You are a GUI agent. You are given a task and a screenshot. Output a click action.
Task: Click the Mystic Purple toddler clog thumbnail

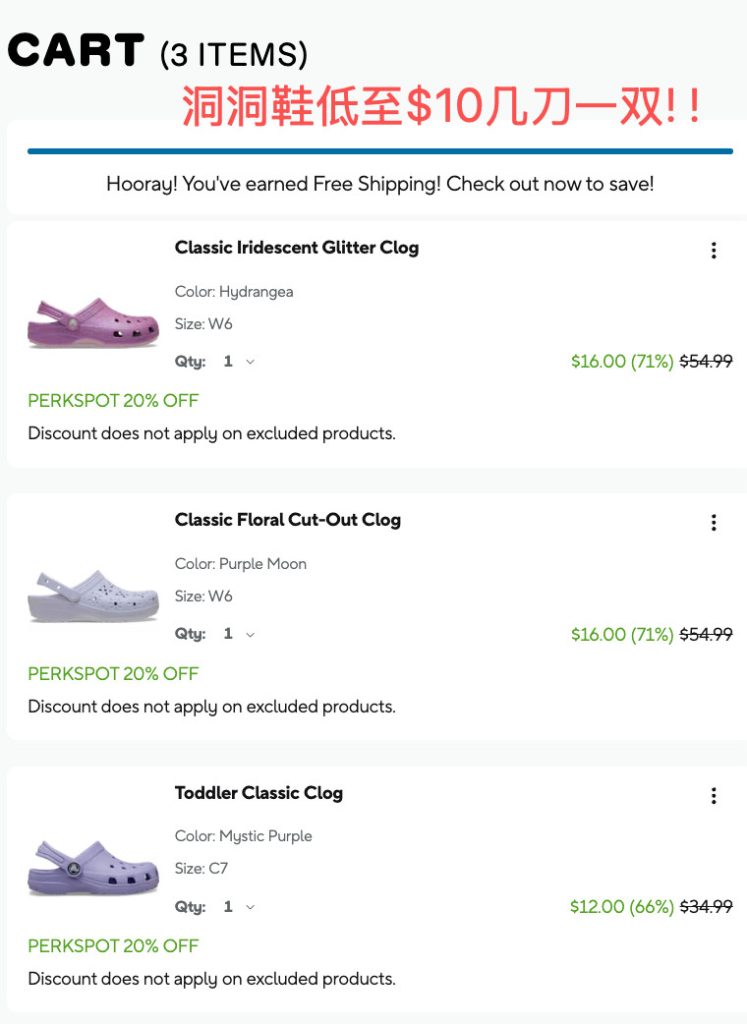click(x=93, y=868)
